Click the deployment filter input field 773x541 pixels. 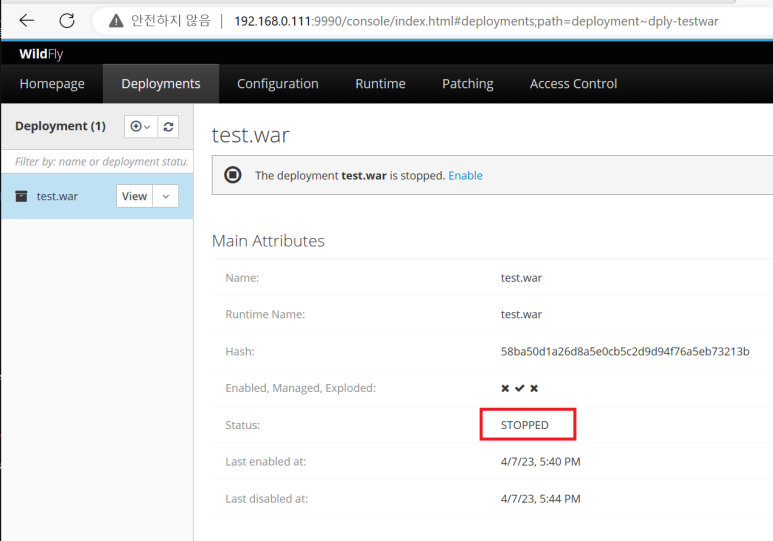point(97,161)
